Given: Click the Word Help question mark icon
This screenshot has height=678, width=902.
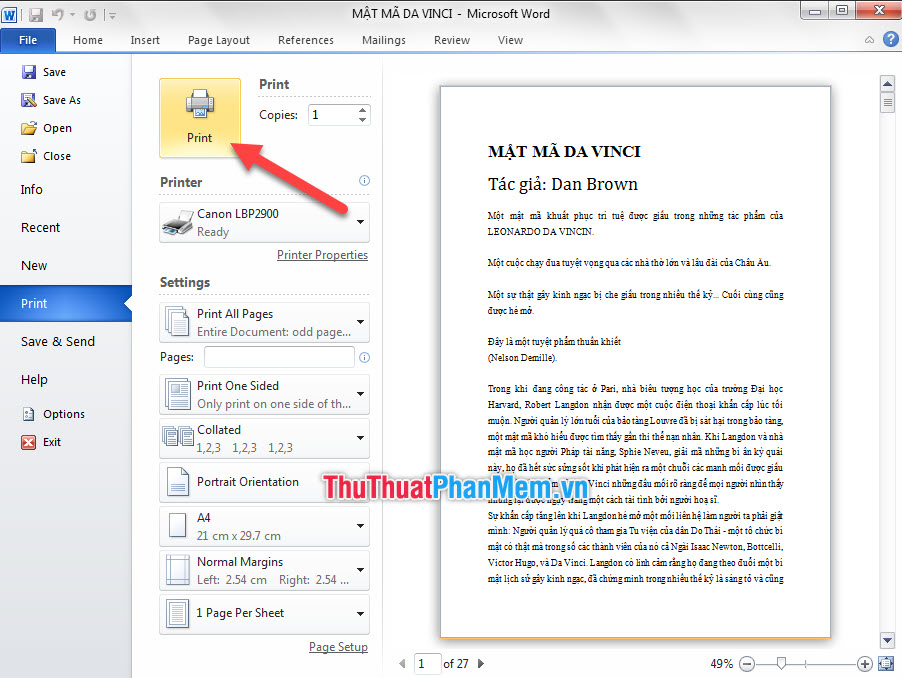Looking at the screenshot, I should [x=890, y=39].
